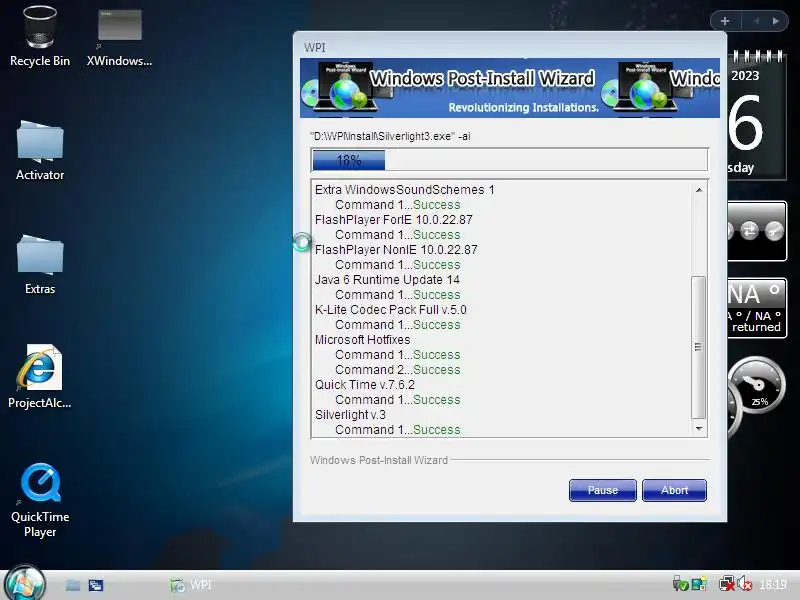Click the sidebar previous-page arrow

(756, 21)
